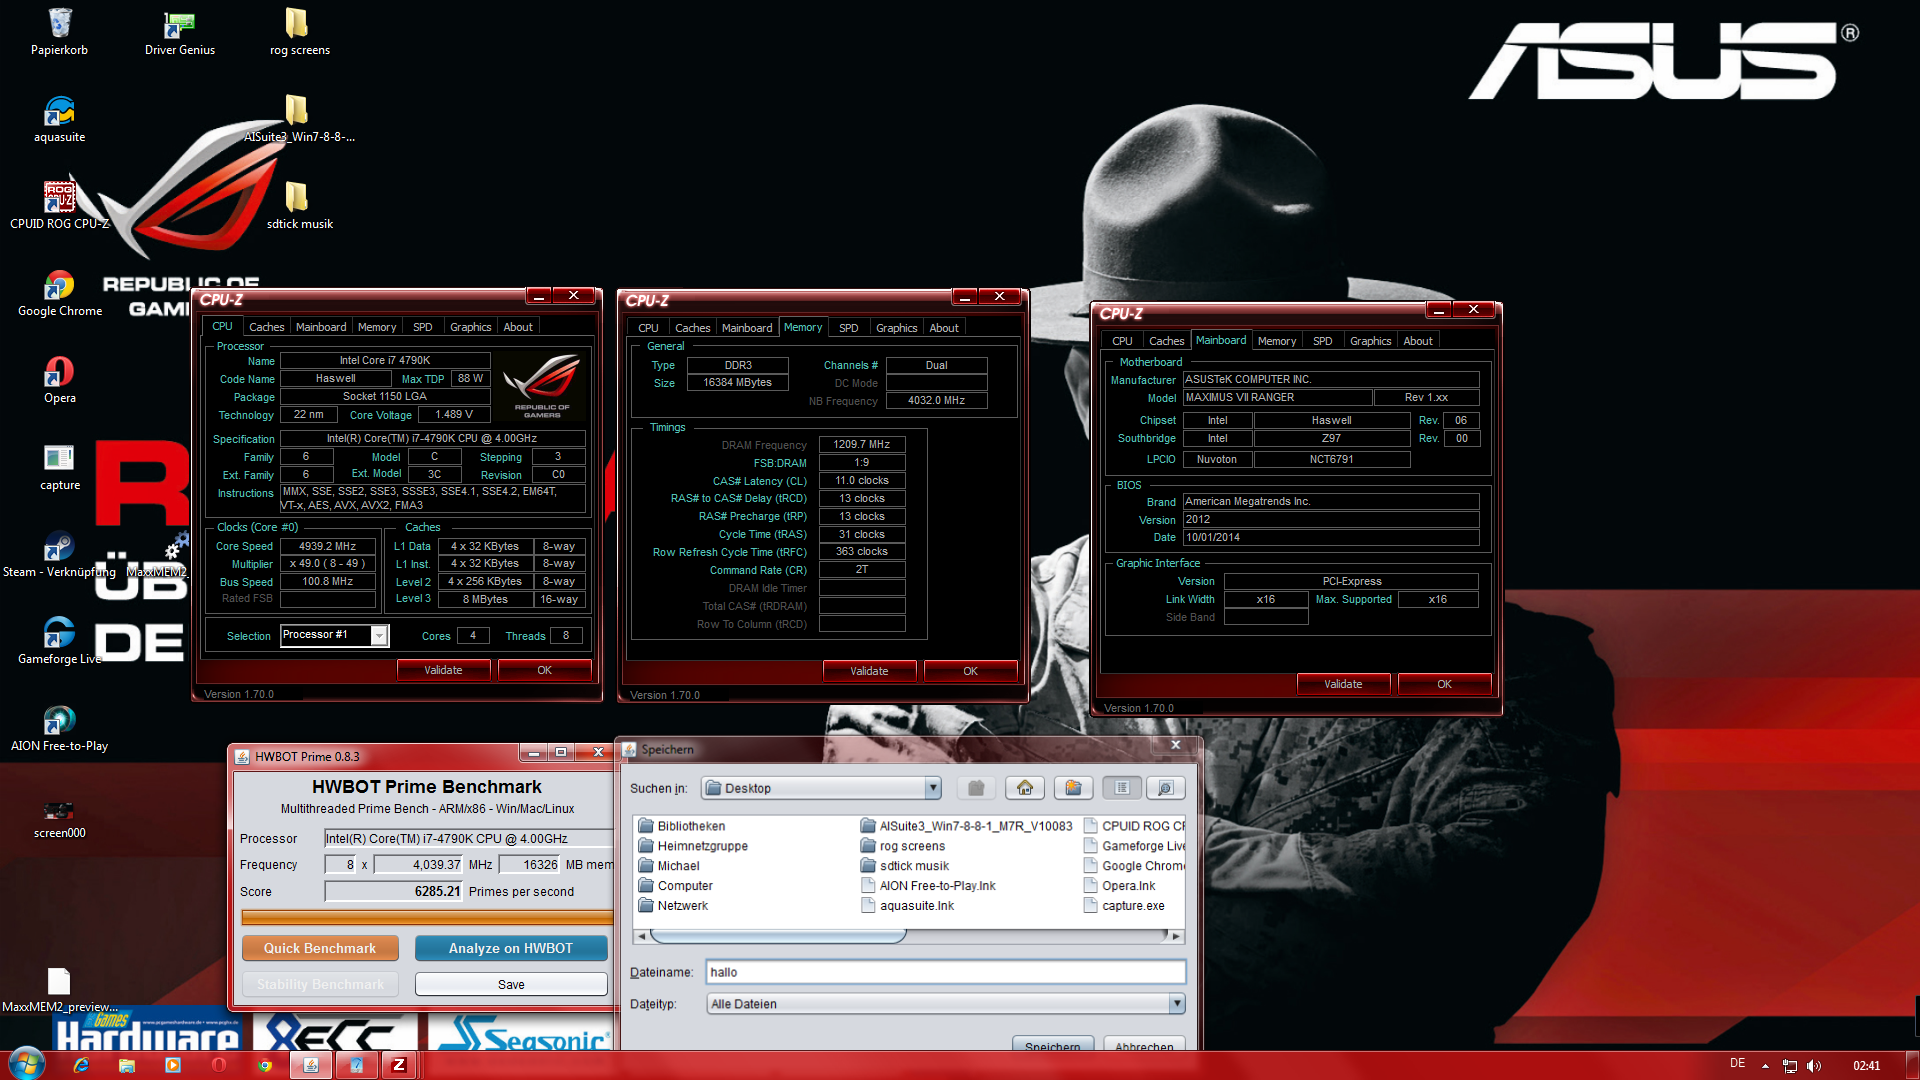Go to home folder in Speichern dialog
This screenshot has width=1920, height=1080.
(x=1025, y=788)
